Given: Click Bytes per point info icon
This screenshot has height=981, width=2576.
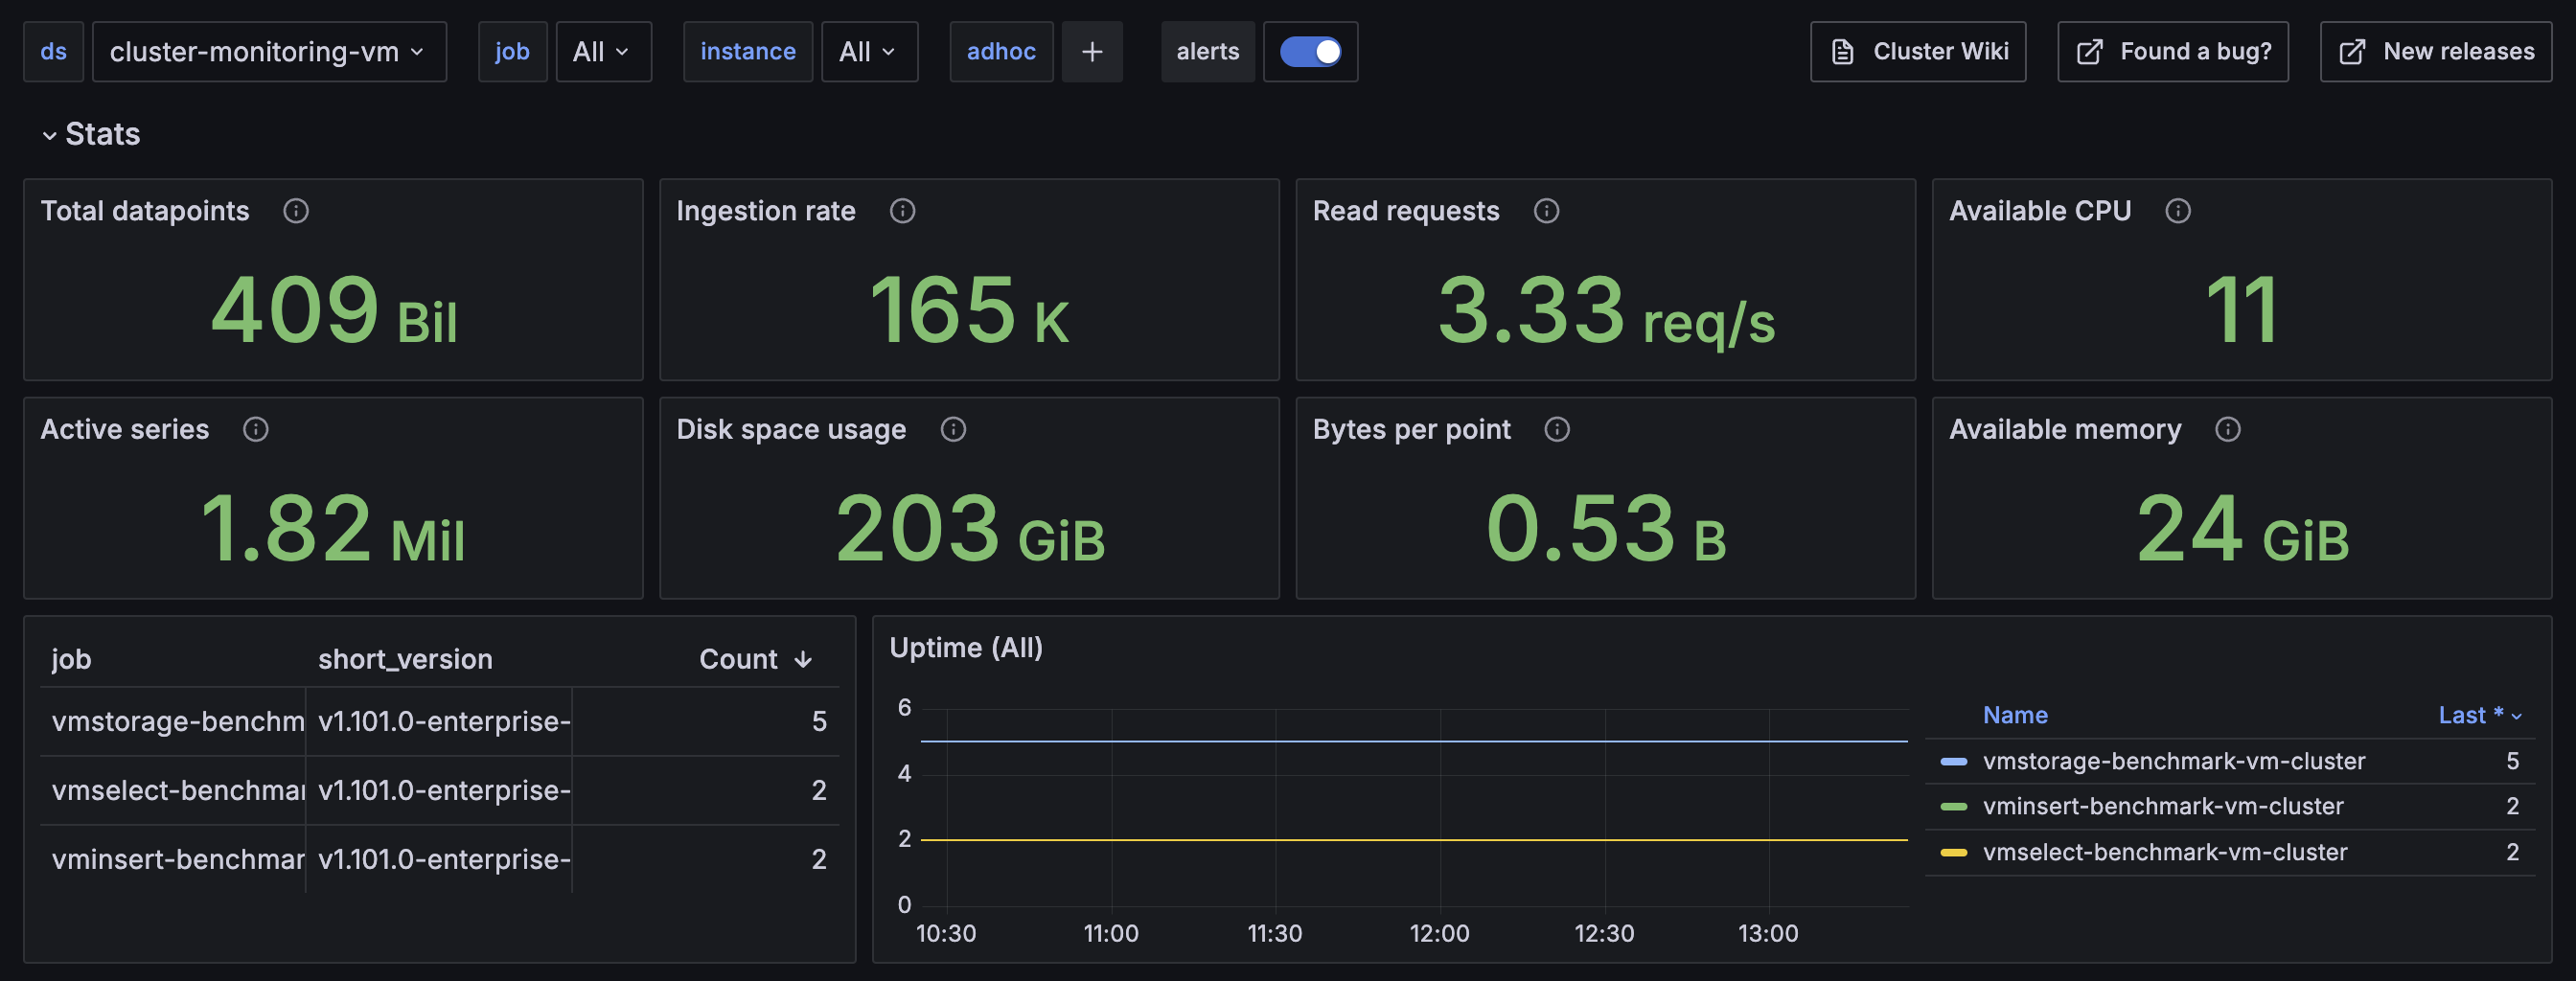Looking at the screenshot, I should (1556, 429).
